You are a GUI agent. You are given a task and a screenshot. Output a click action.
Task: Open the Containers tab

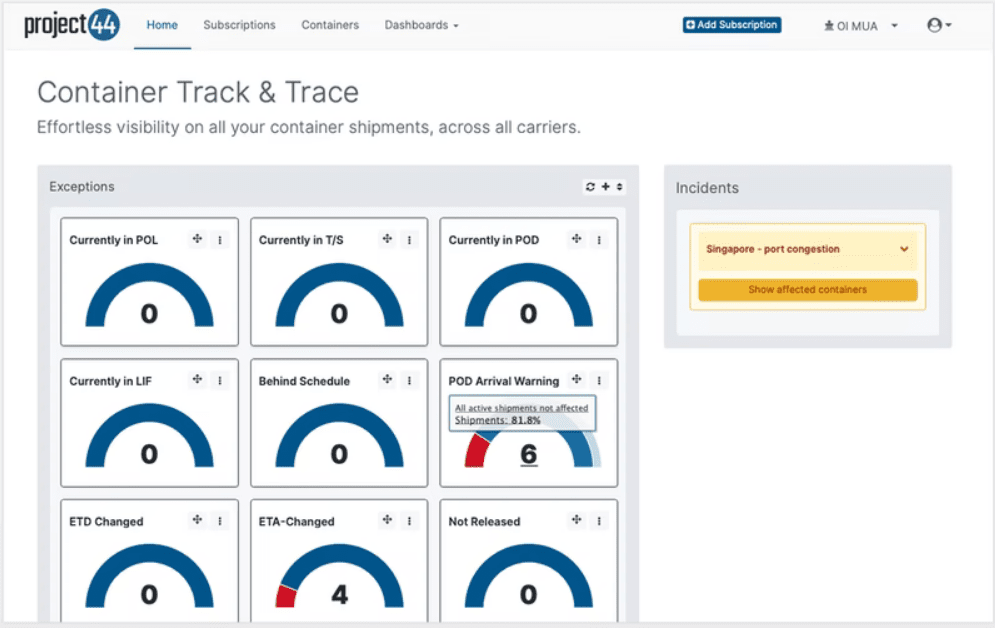click(330, 25)
